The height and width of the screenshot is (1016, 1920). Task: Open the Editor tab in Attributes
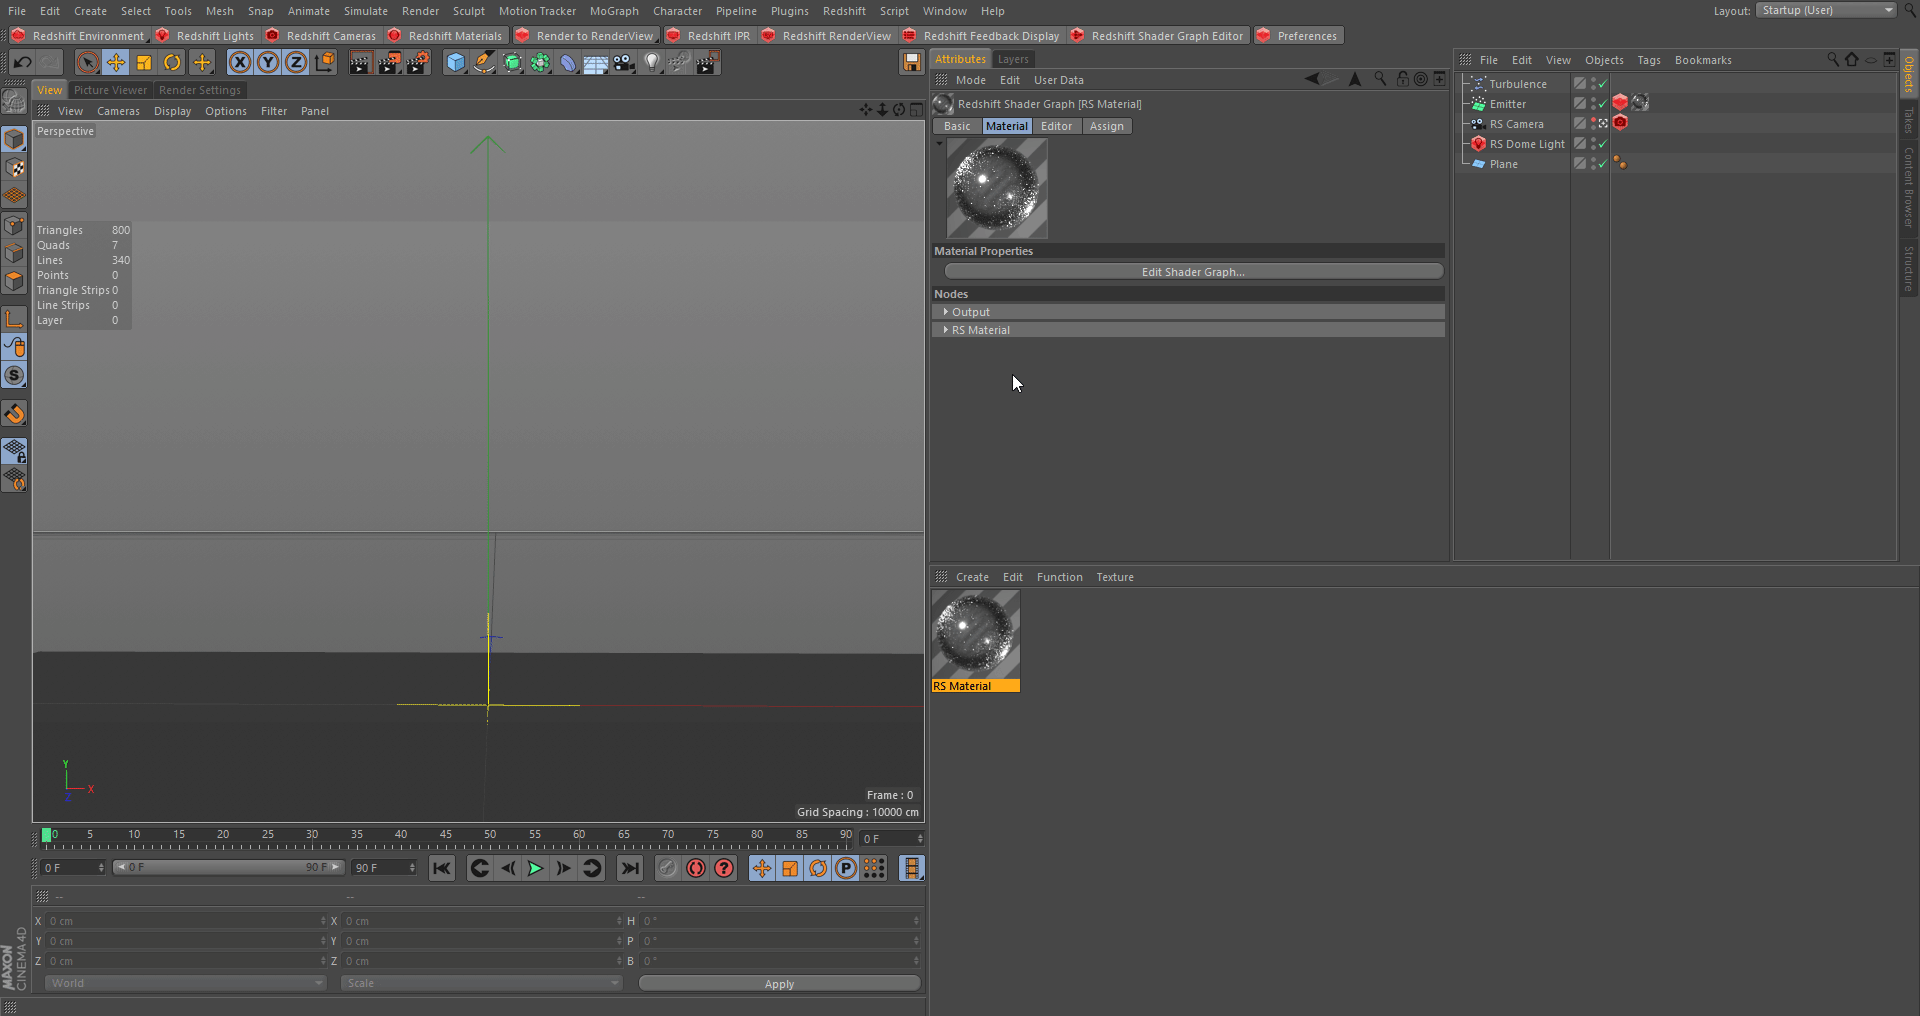point(1056,126)
